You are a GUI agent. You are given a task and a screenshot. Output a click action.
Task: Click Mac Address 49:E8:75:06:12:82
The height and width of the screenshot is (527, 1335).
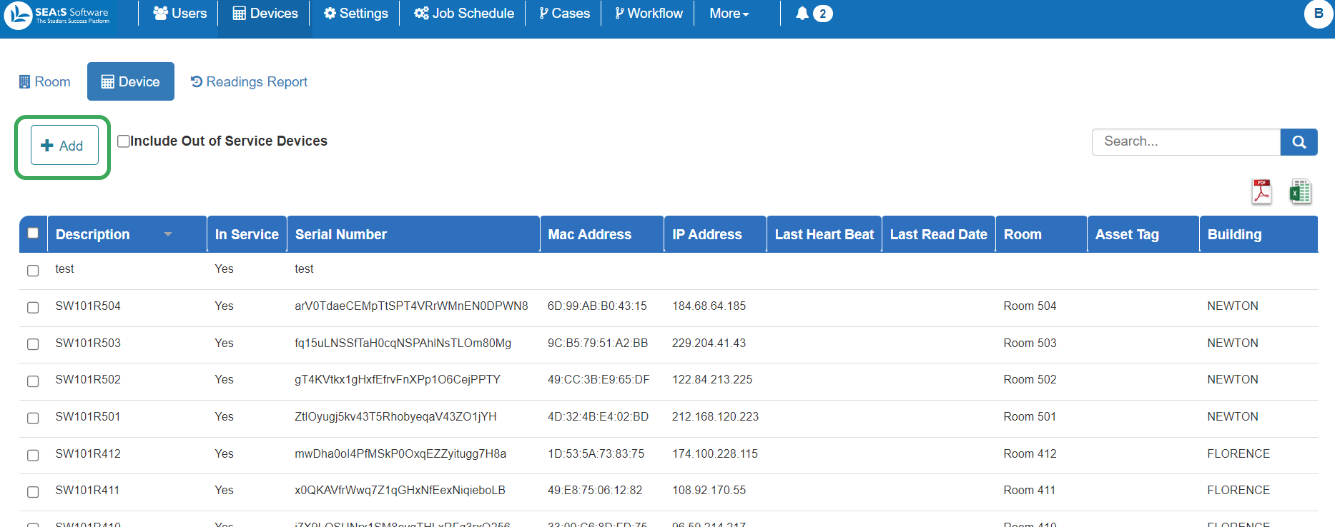(x=595, y=491)
